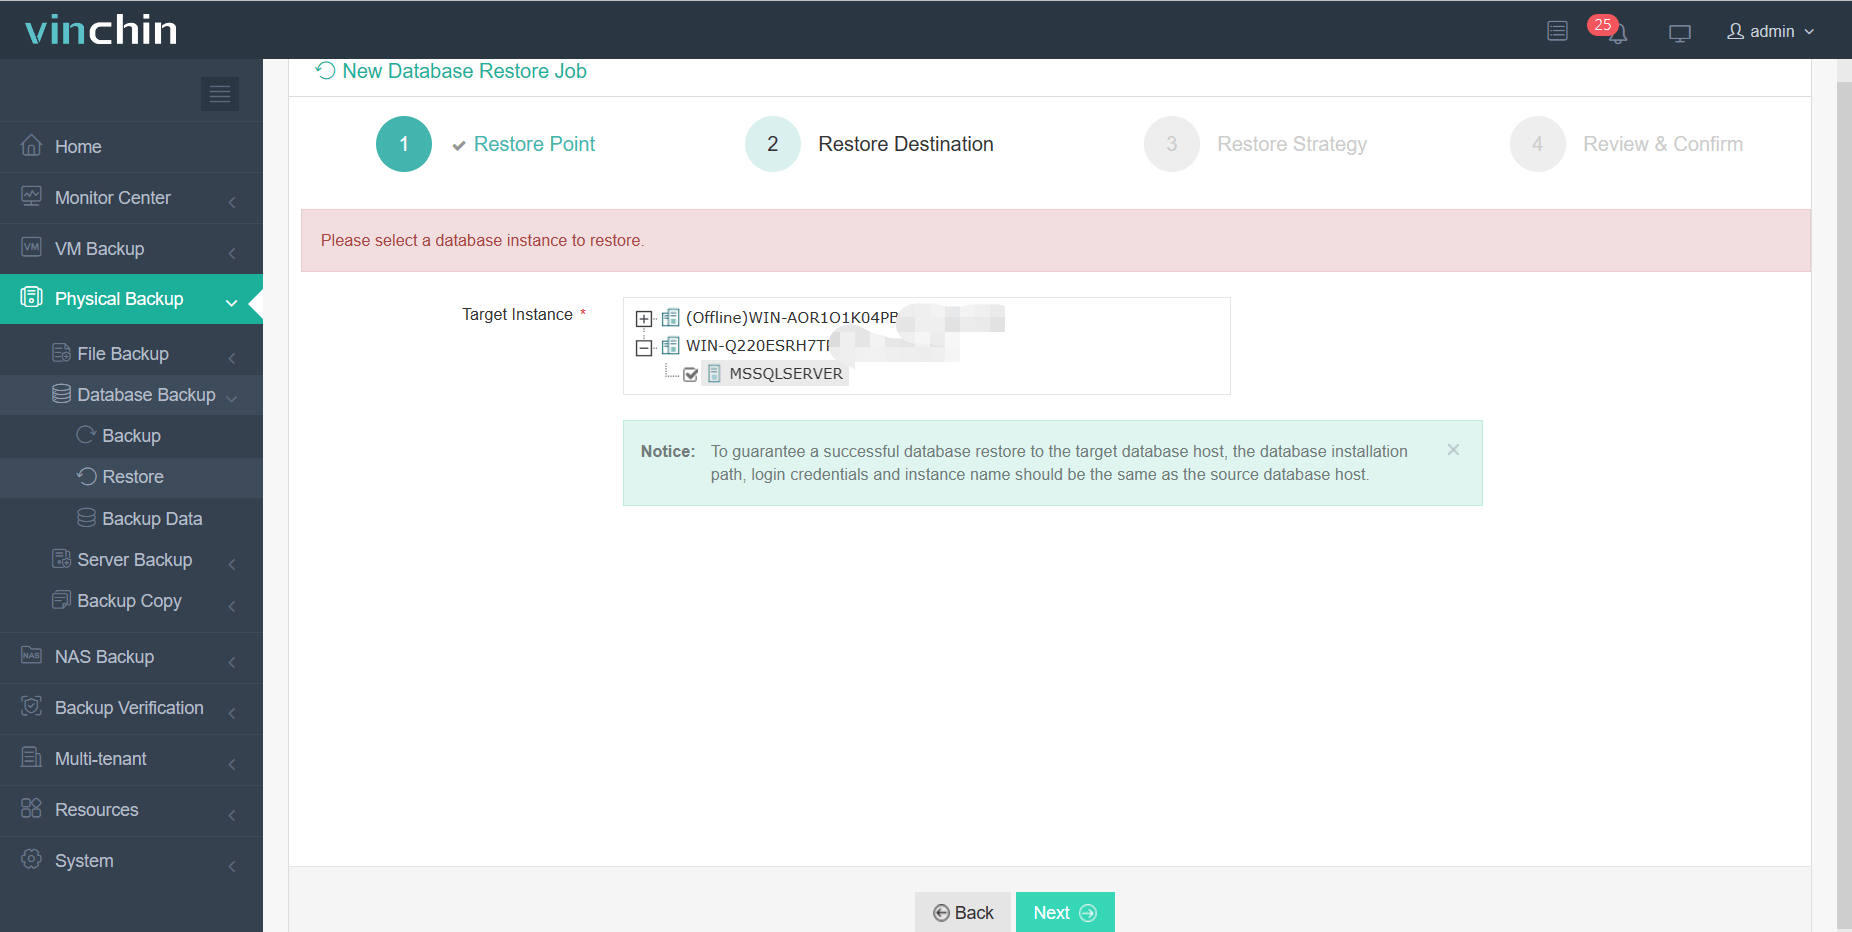Click the task list icon in header
The width and height of the screenshot is (1852, 932).
point(1557,31)
